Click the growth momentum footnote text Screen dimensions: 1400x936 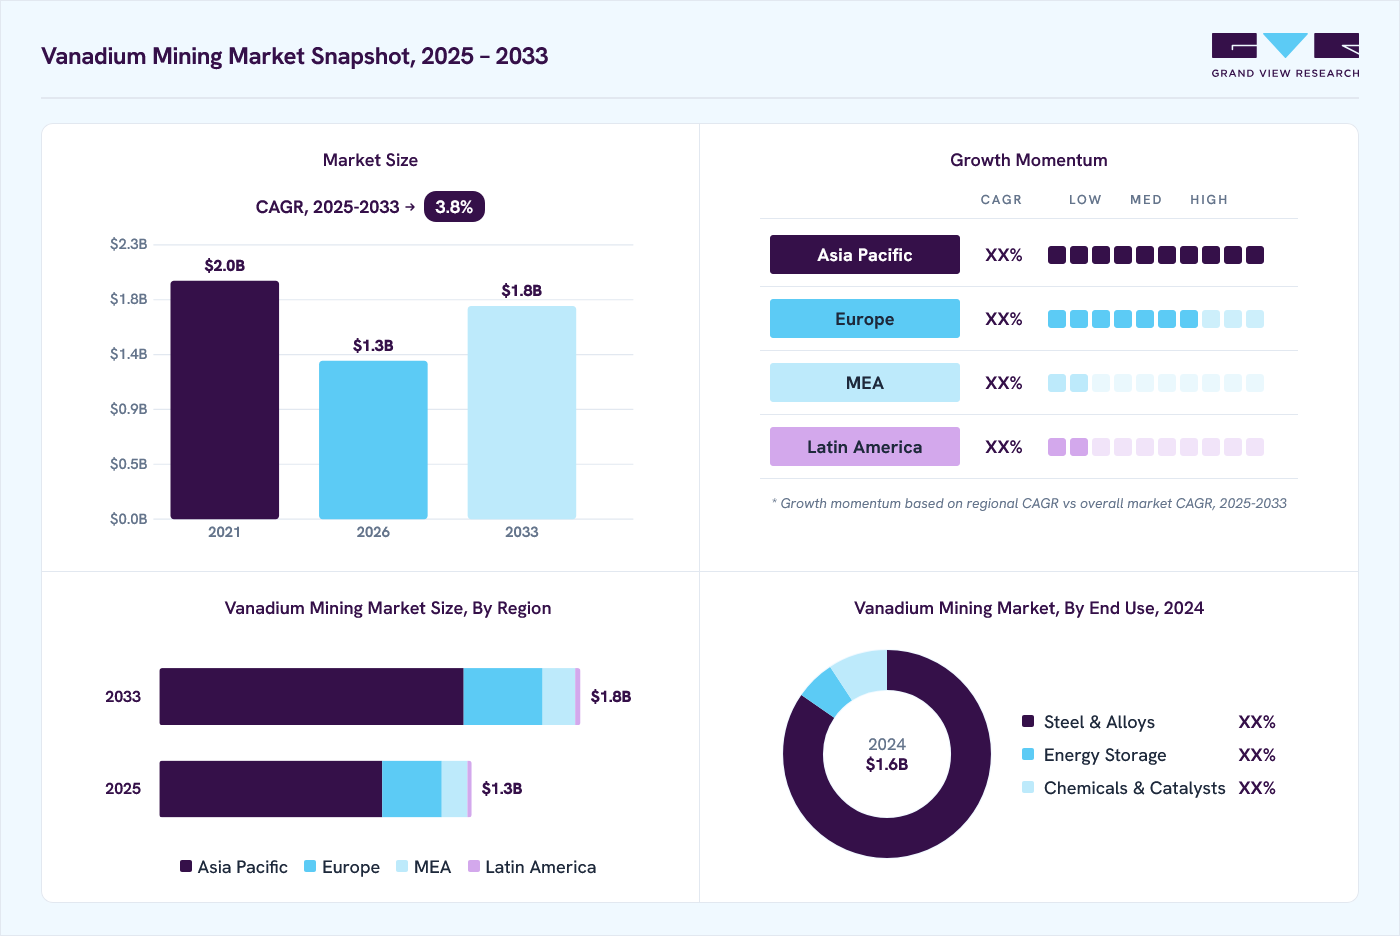point(1029,503)
